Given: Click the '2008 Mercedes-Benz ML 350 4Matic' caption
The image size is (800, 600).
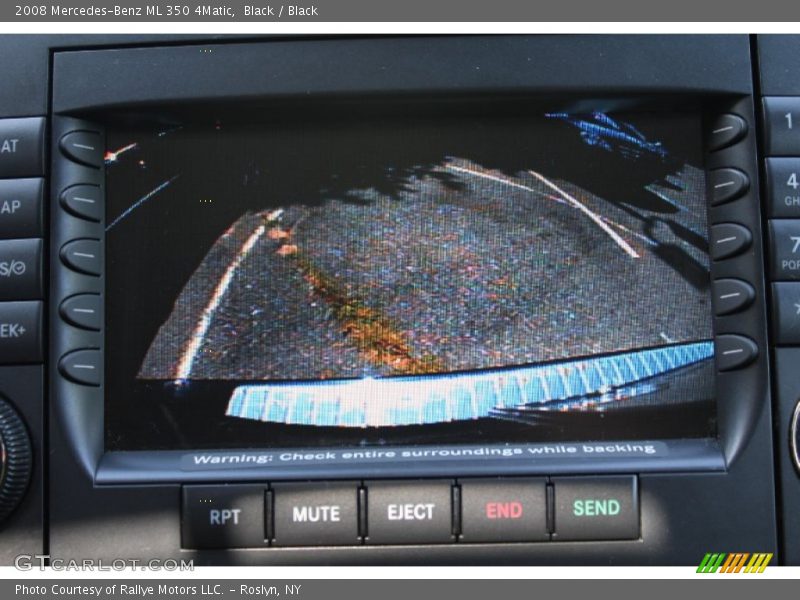Looking at the screenshot, I should click(125, 10).
